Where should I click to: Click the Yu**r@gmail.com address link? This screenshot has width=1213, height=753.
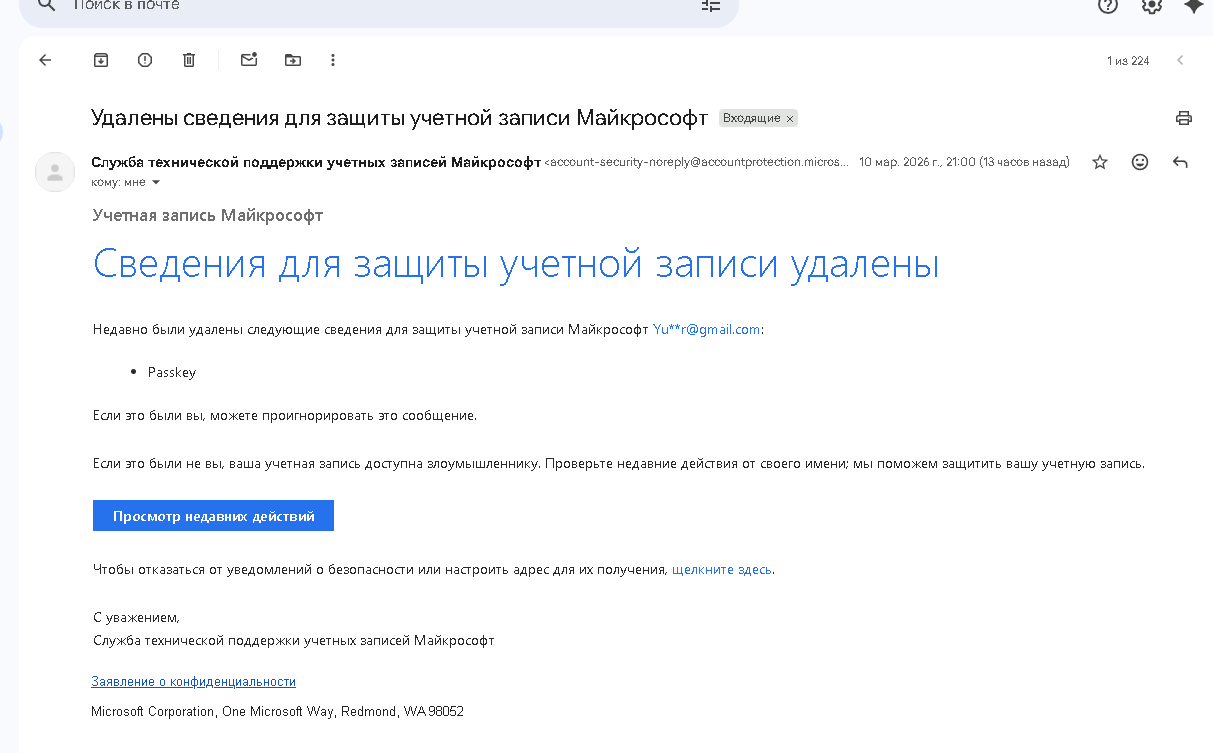click(707, 329)
